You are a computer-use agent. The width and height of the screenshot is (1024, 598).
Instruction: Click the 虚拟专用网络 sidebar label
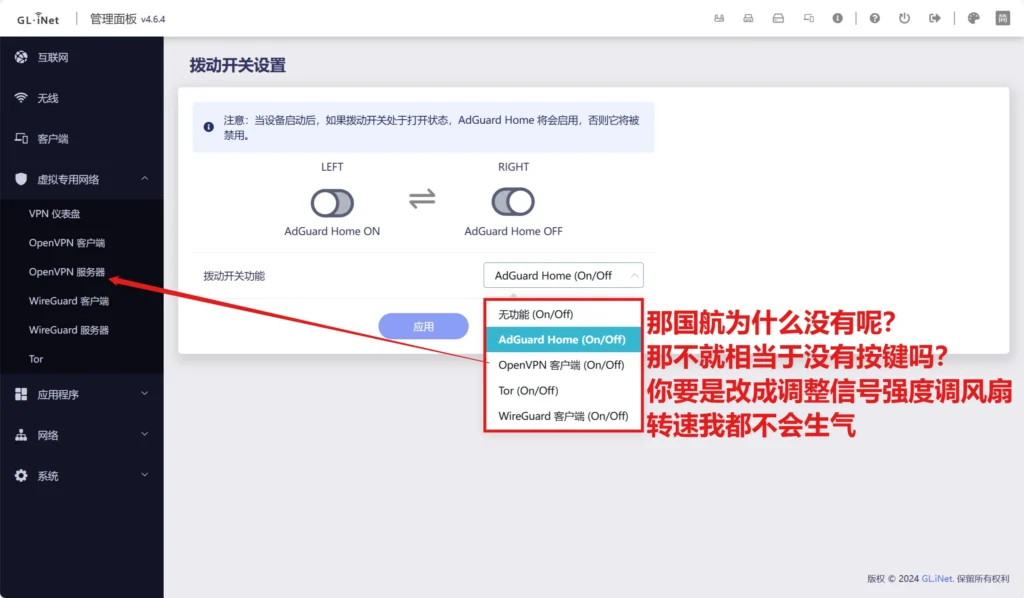pos(68,180)
